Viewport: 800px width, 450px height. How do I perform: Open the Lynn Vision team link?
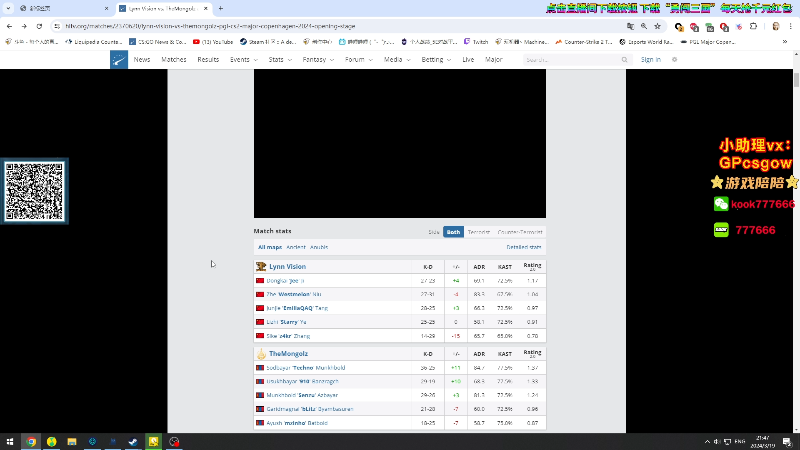click(287, 266)
